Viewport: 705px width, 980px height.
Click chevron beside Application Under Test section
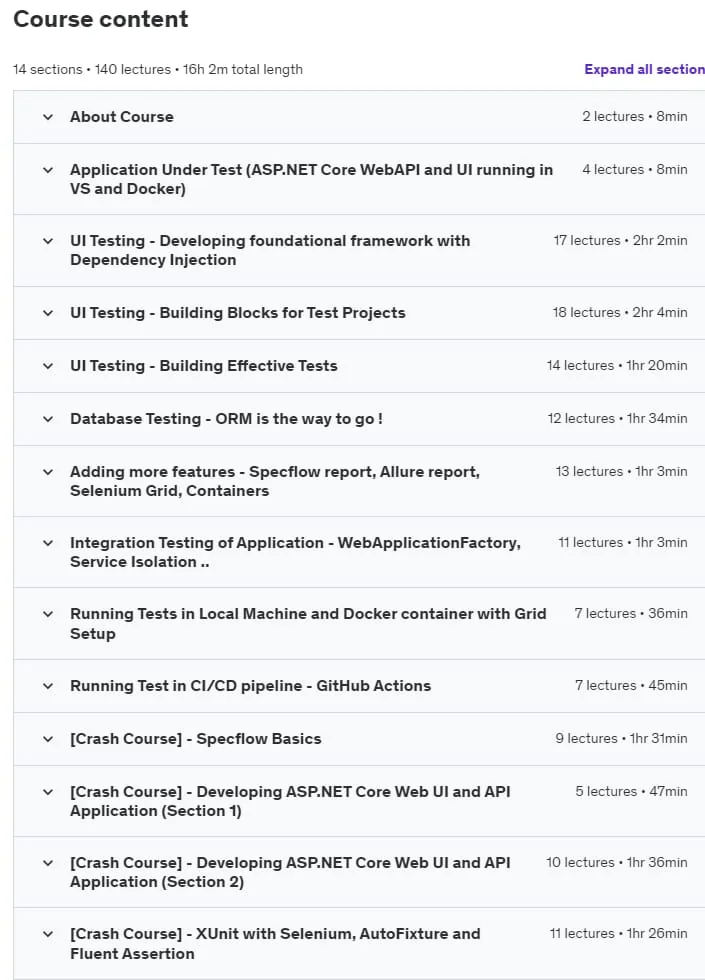click(48, 170)
